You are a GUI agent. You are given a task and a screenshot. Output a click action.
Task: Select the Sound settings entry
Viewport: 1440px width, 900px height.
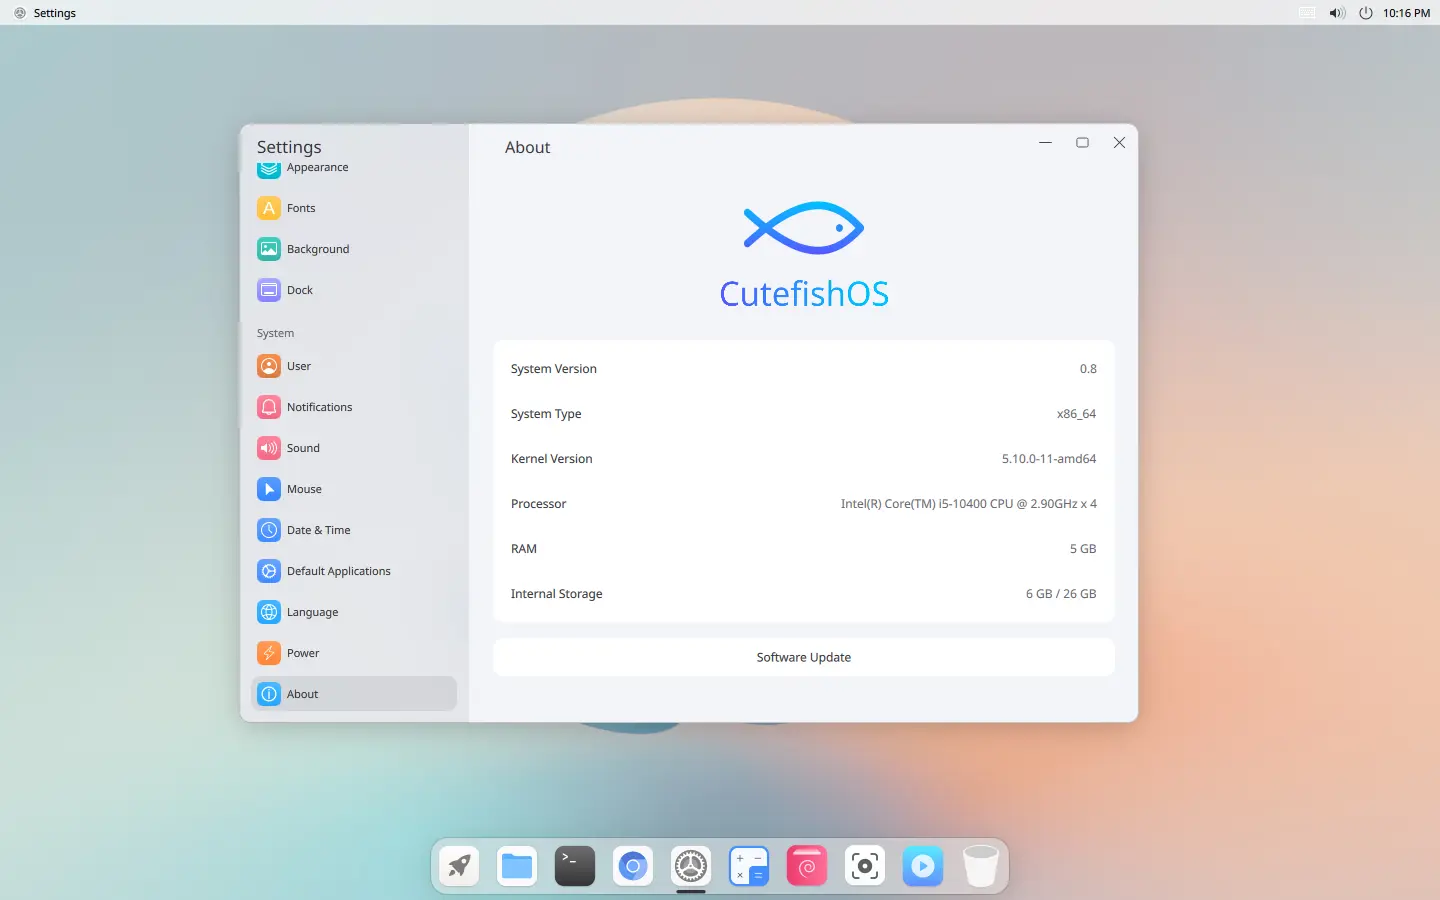(303, 448)
